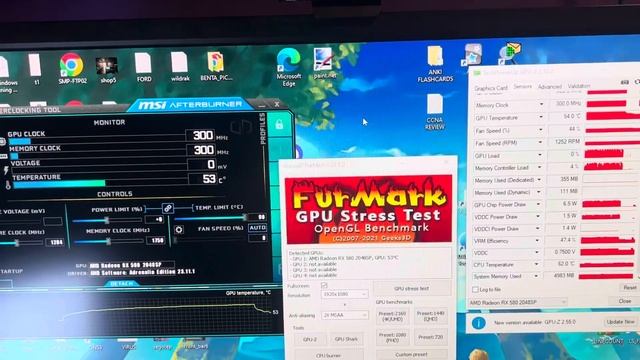
Task: Click the CPU burner button in FurMark
Action: pos(329,356)
